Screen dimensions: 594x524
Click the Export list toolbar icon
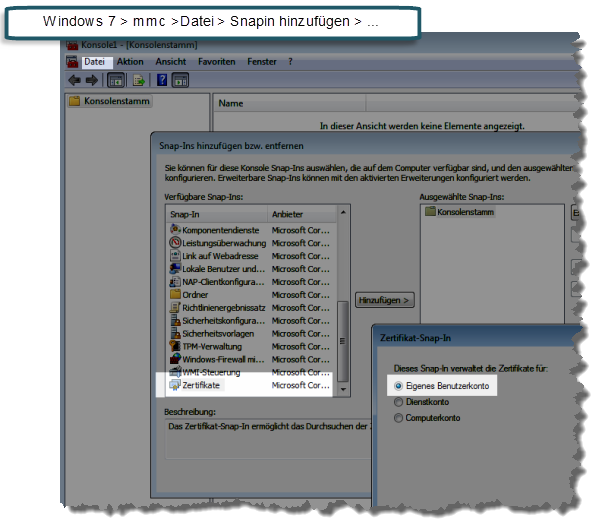tap(139, 80)
